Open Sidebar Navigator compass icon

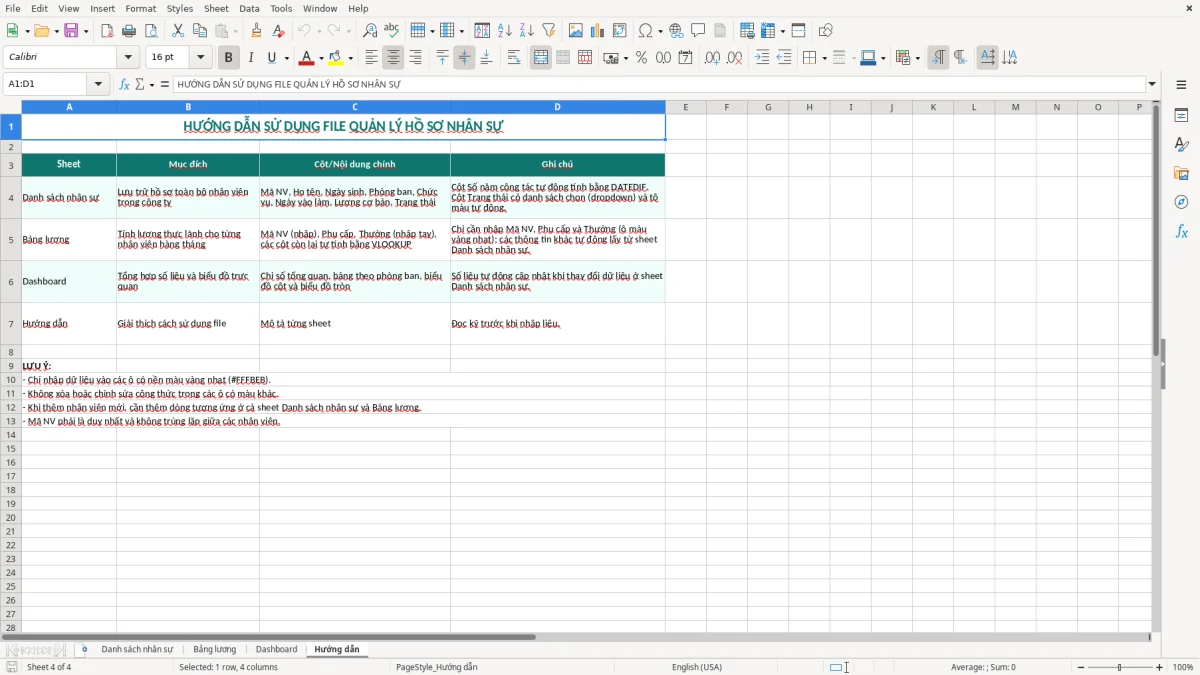[x=1181, y=202]
